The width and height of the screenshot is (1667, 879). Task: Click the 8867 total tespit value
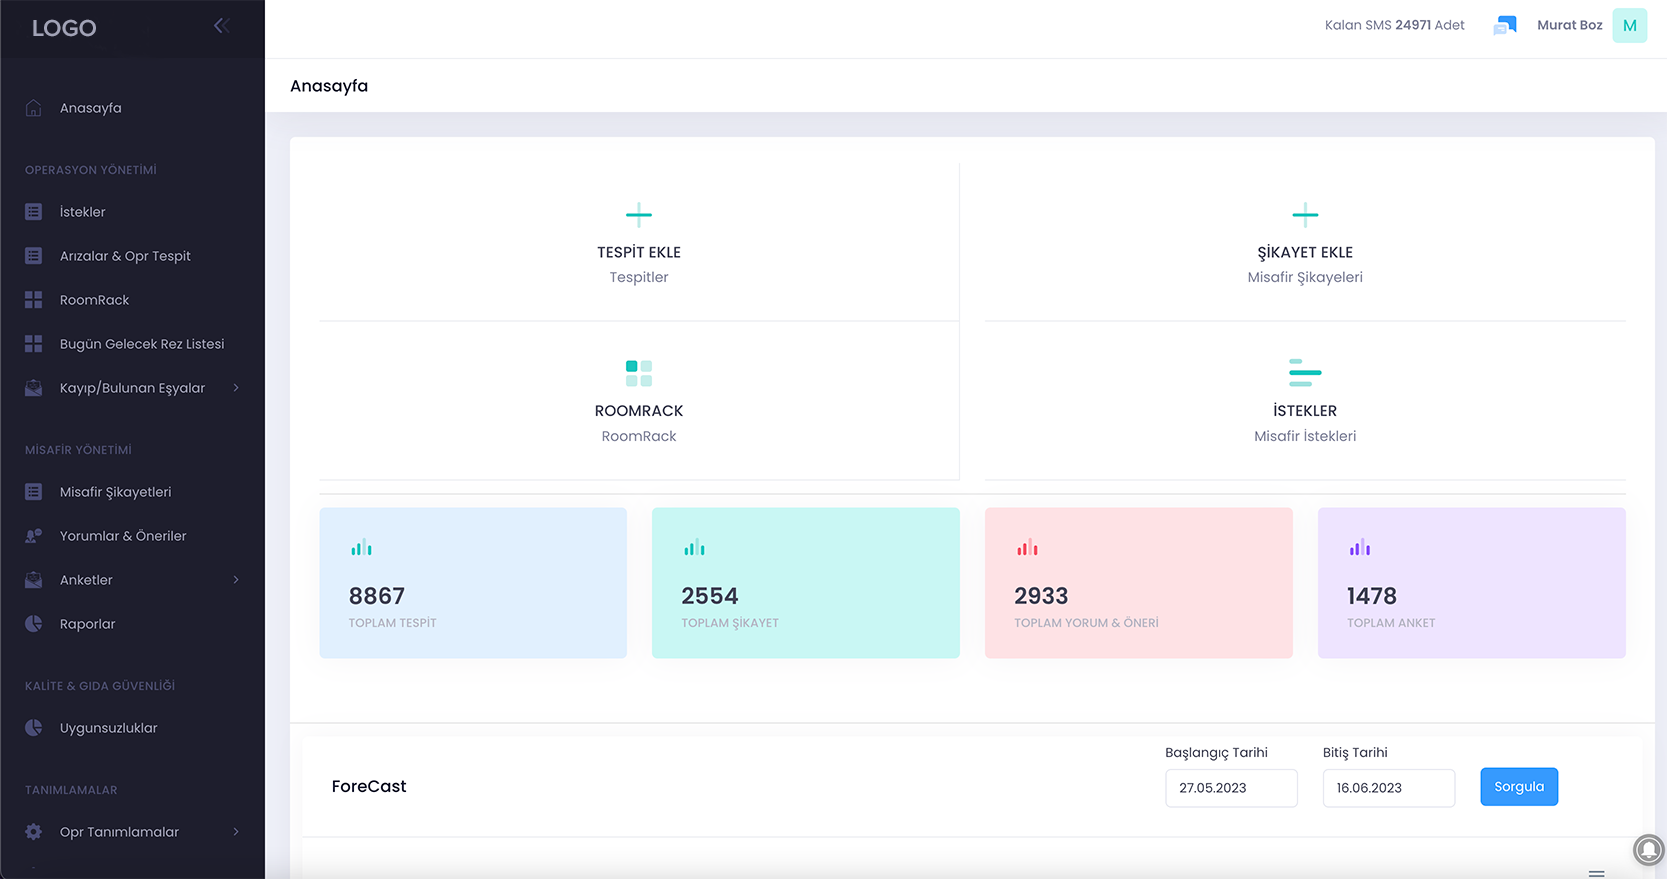(377, 596)
